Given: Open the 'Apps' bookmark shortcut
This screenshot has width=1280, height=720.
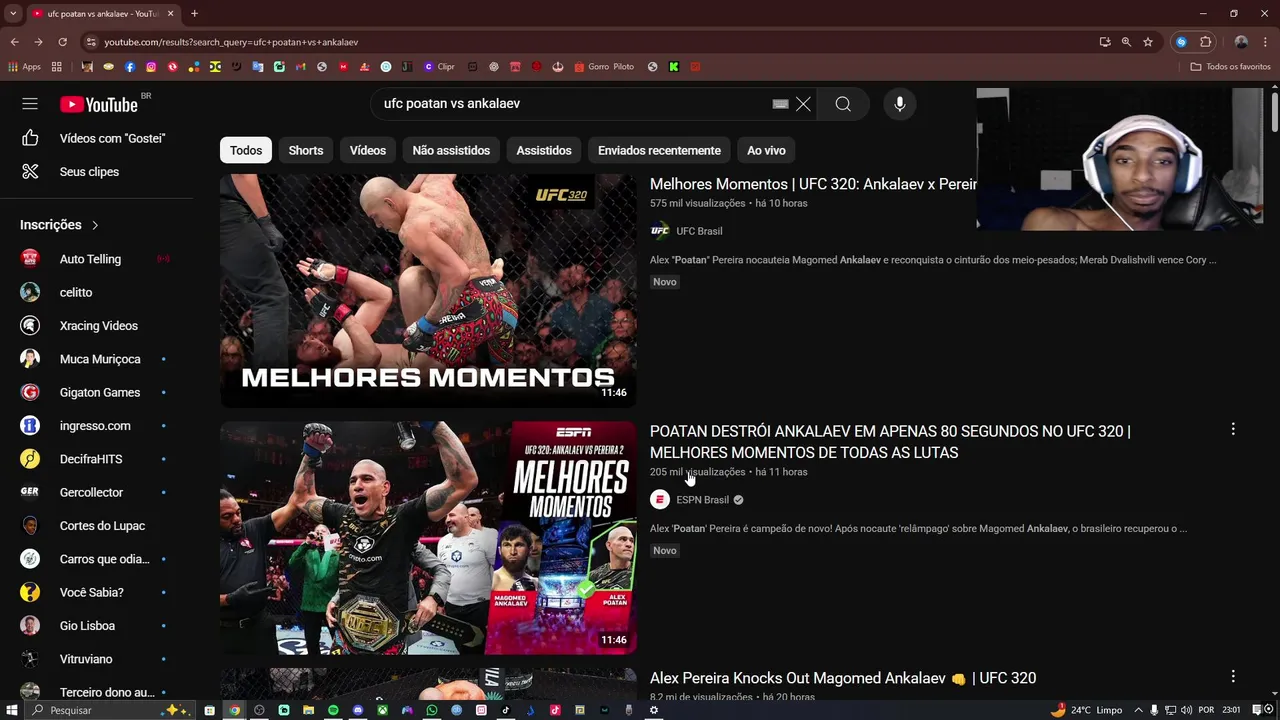Looking at the screenshot, I should (24, 67).
